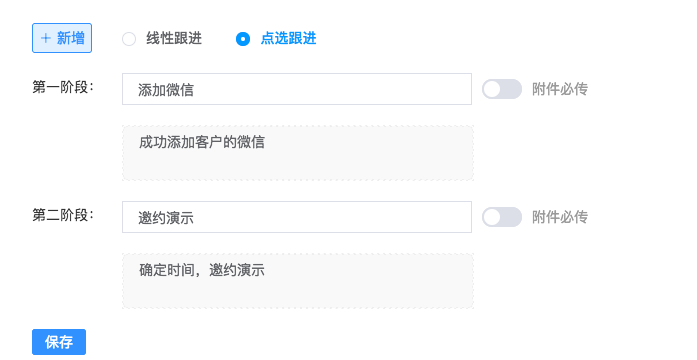Click the white knob of 第二阶段 switch
Image resolution: width=697 pixels, height=360 pixels.
pos(492,217)
